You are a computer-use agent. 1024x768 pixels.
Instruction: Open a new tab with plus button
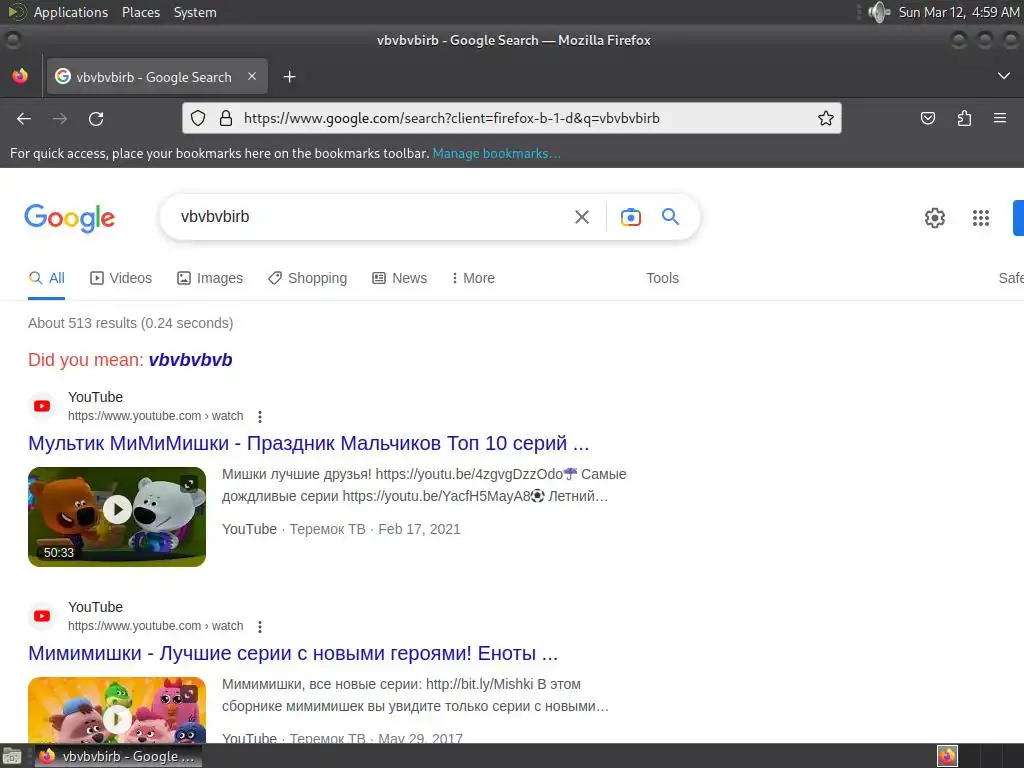pos(289,77)
